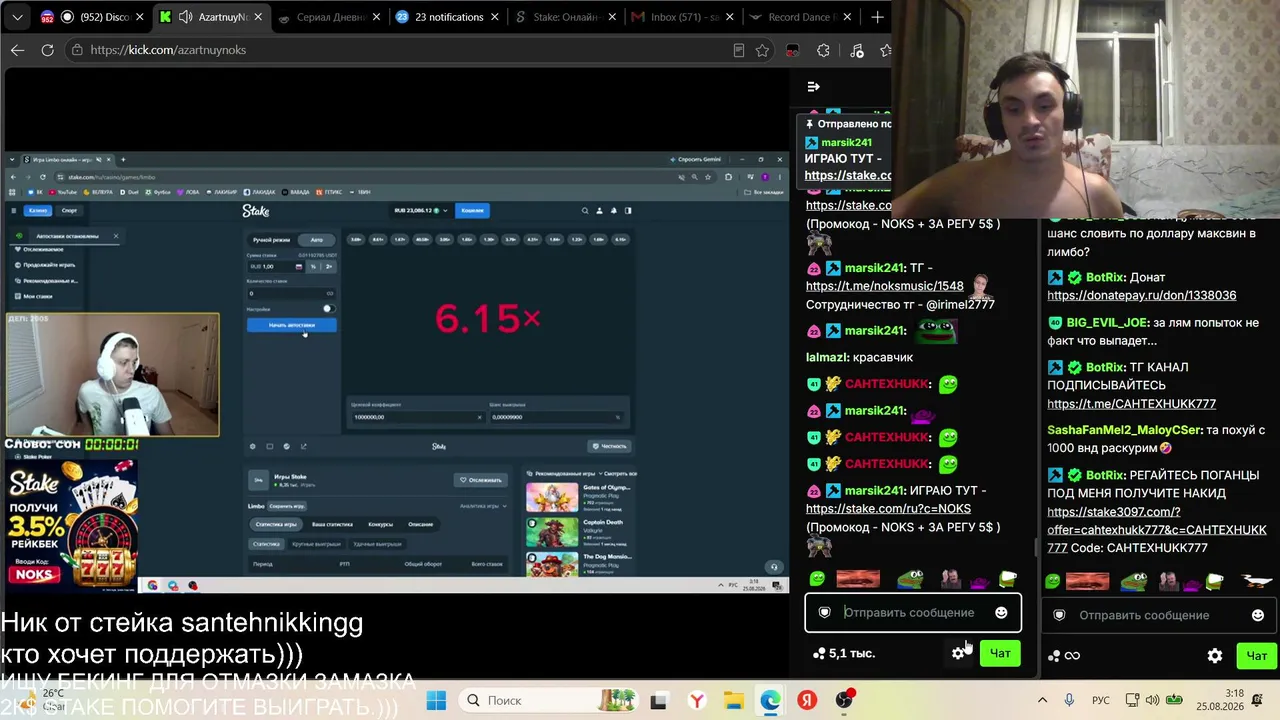This screenshot has width=1280, height=720.
Task: Open 'Ваша статистика' tab in Stake
Action: point(332,524)
